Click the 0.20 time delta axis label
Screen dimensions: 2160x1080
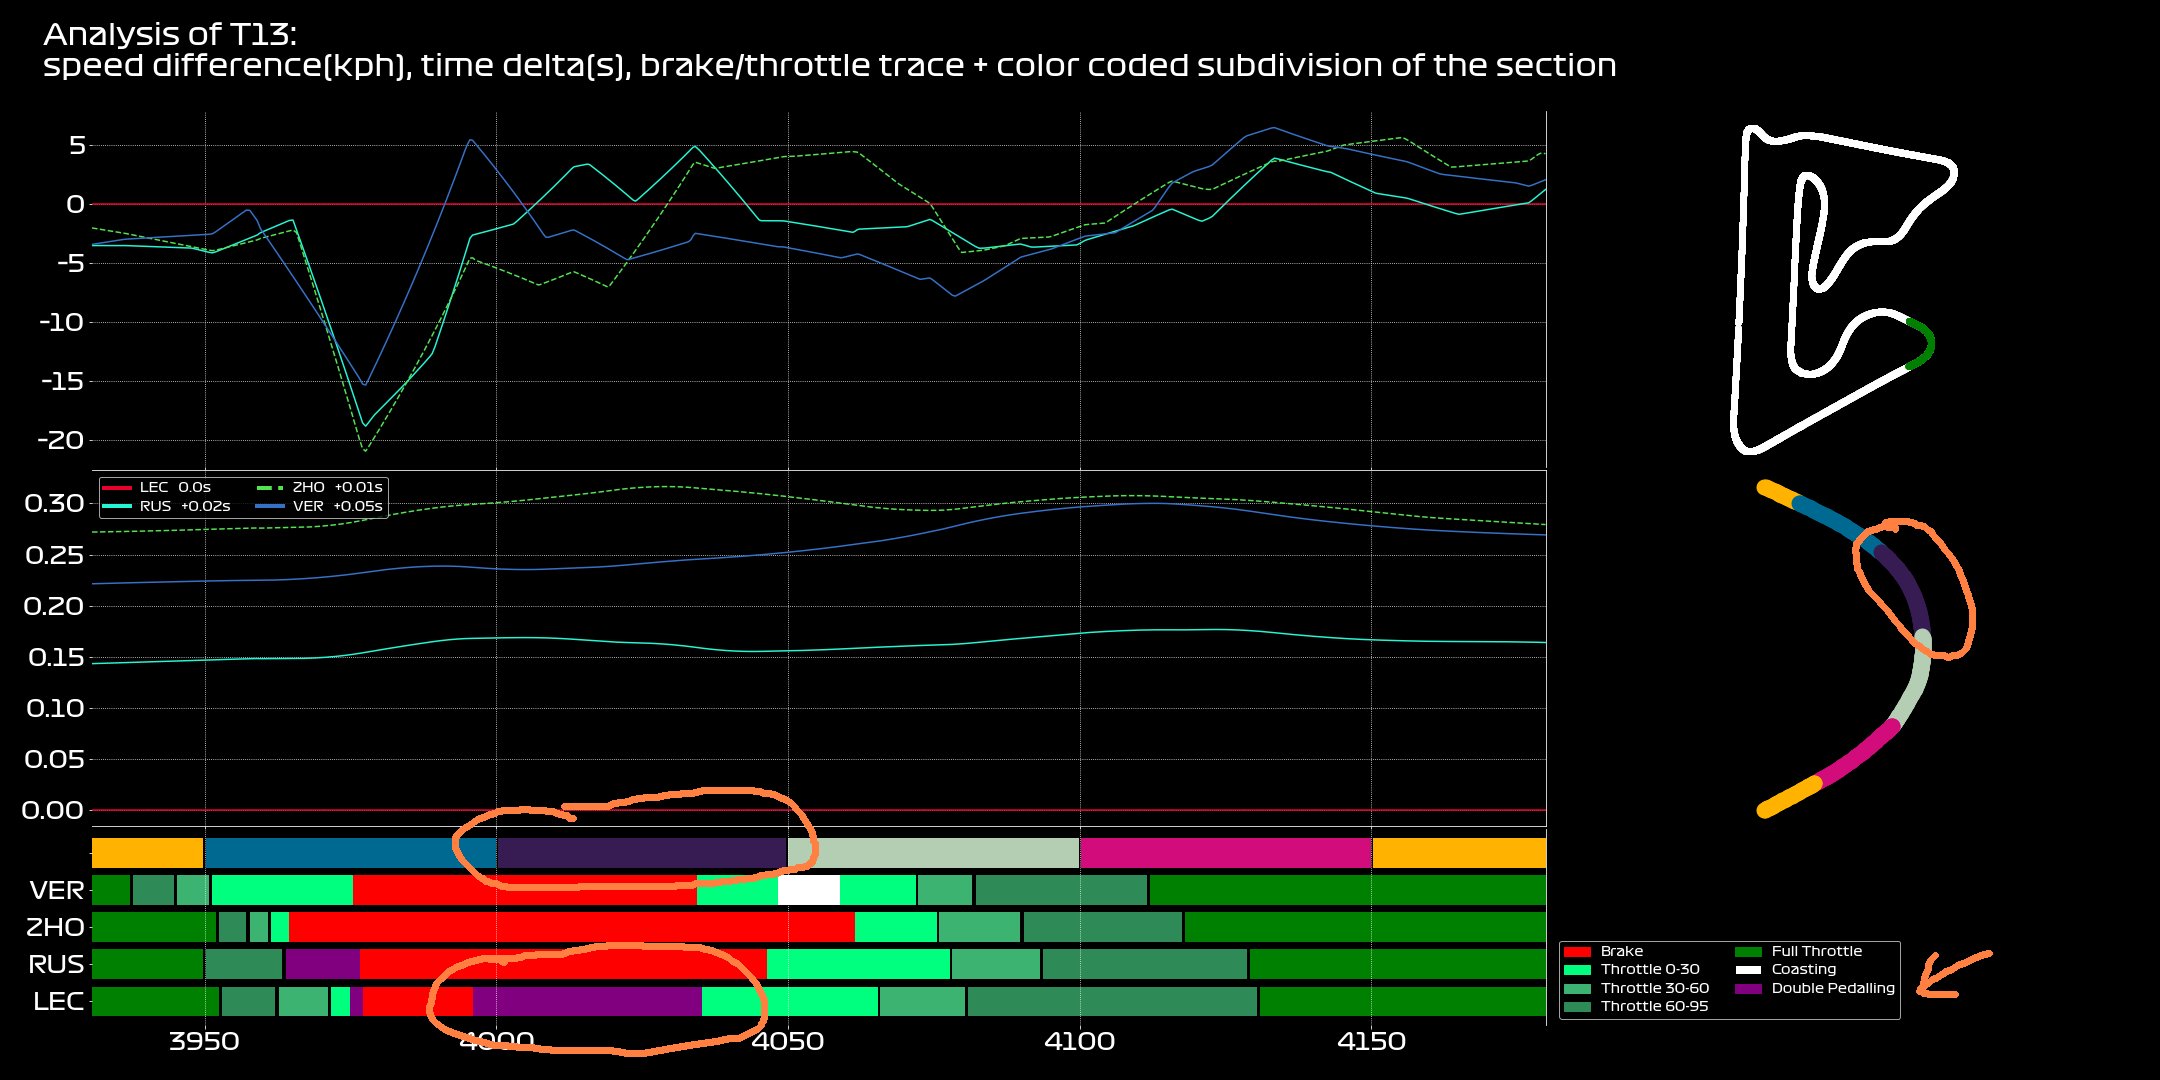(x=55, y=606)
